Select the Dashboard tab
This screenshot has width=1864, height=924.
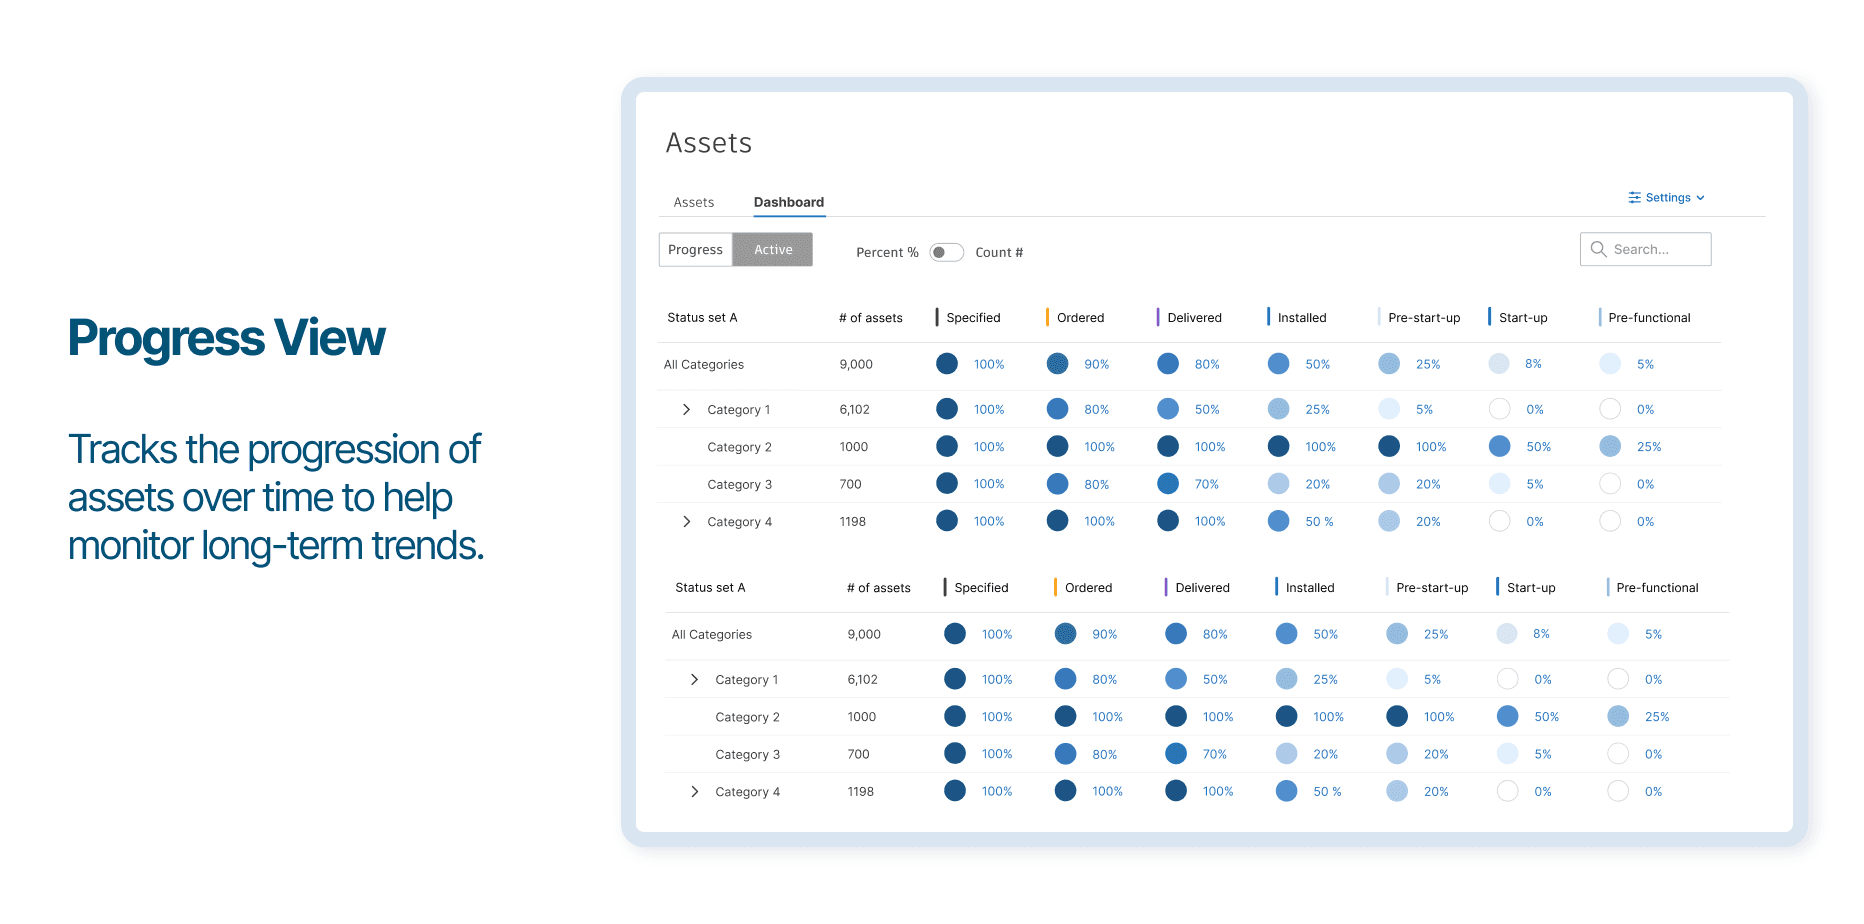(789, 202)
